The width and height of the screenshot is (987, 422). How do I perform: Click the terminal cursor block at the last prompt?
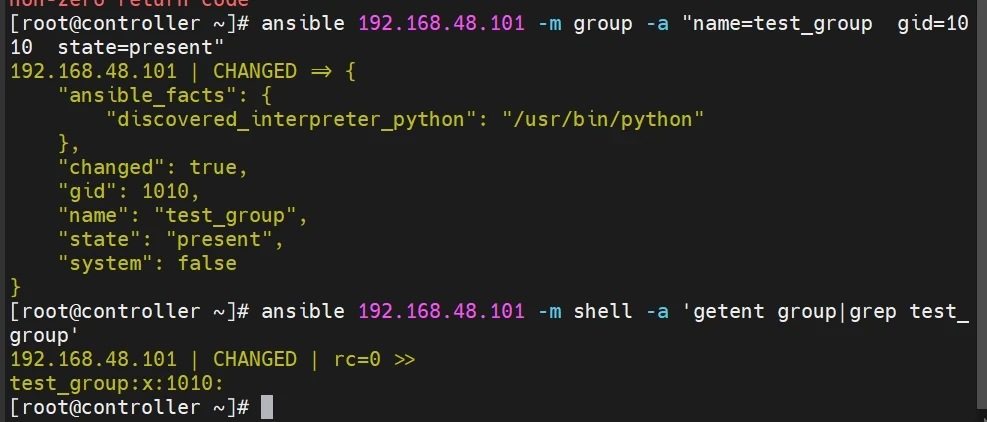coord(266,407)
